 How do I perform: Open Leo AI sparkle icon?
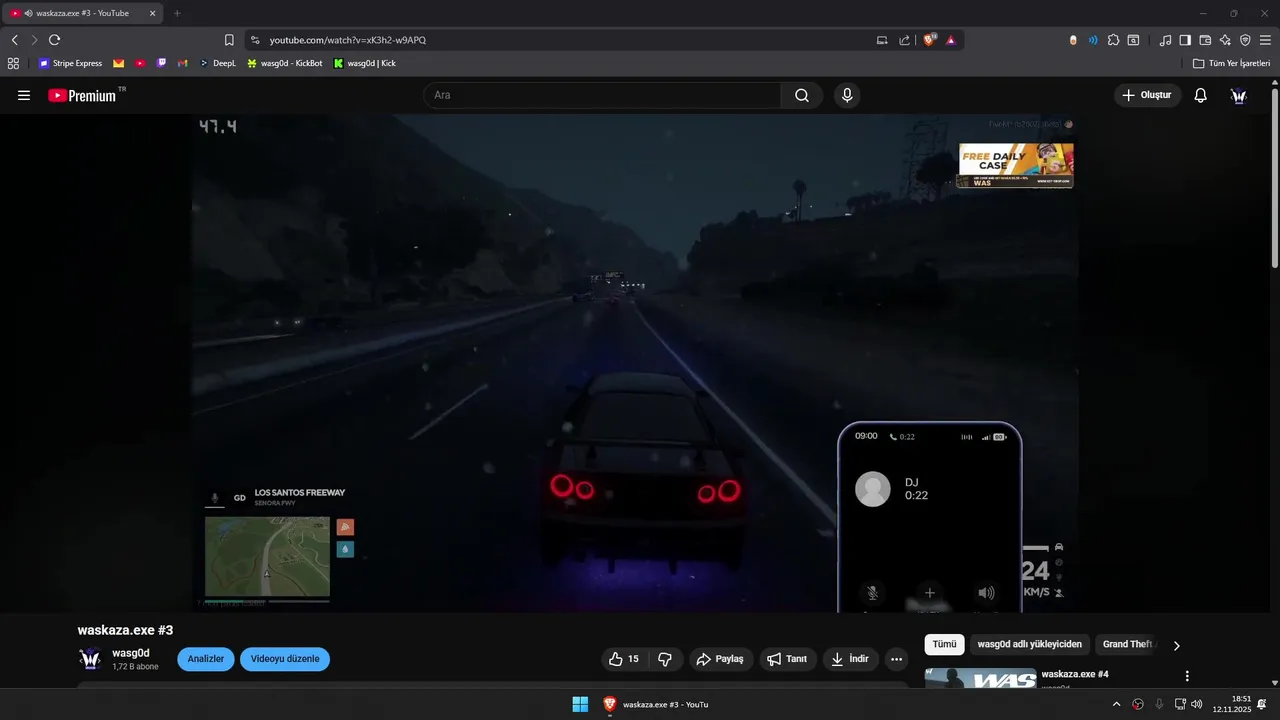point(1225,40)
